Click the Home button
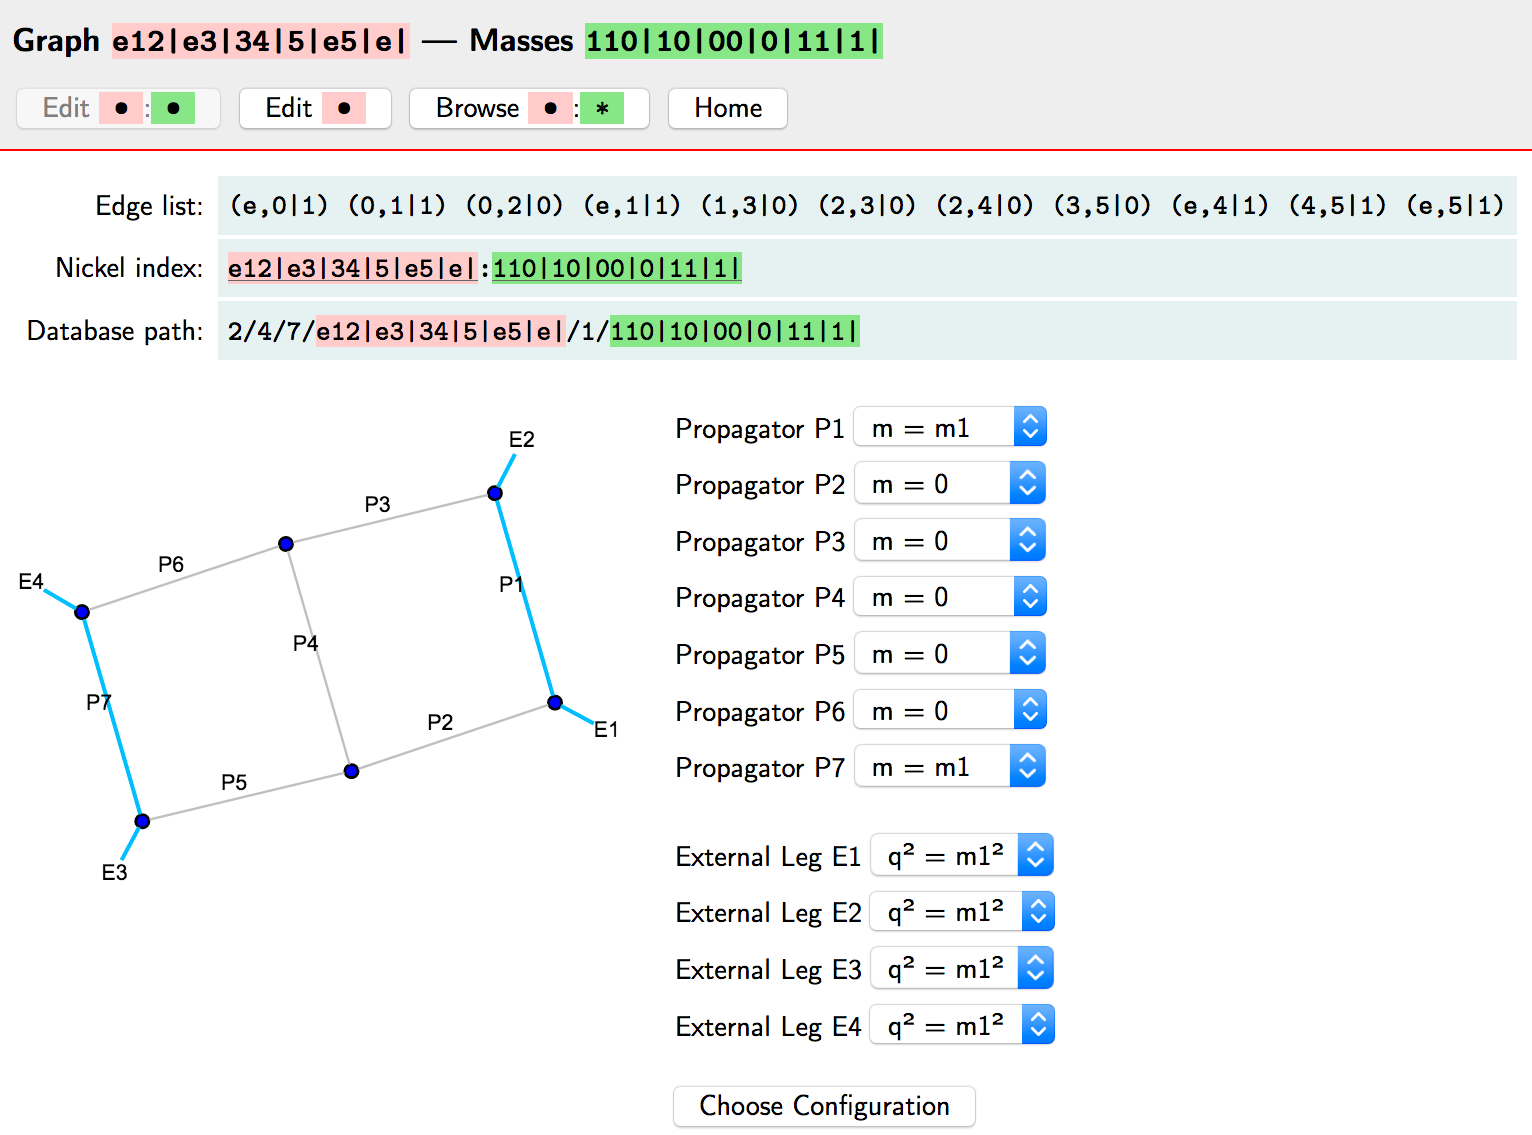 point(728,108)
